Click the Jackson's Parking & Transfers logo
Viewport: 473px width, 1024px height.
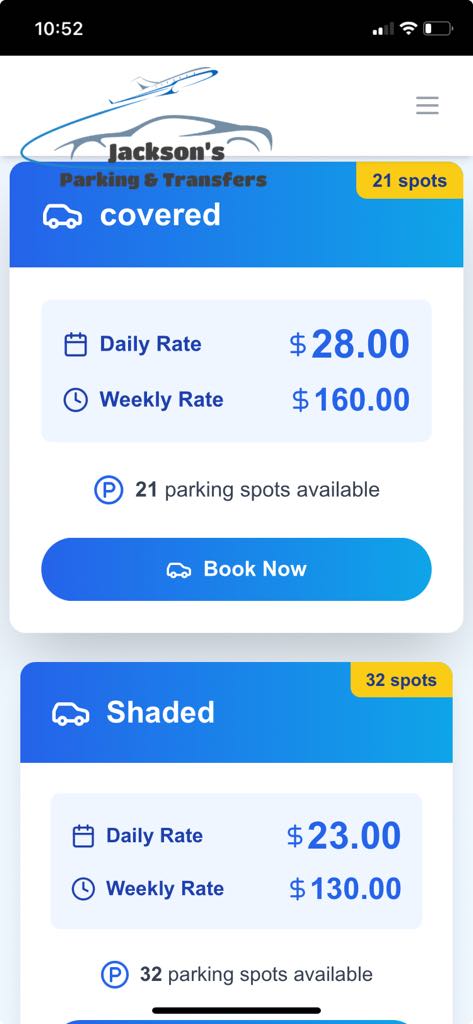pyautogui.click(x=146, y=128)
